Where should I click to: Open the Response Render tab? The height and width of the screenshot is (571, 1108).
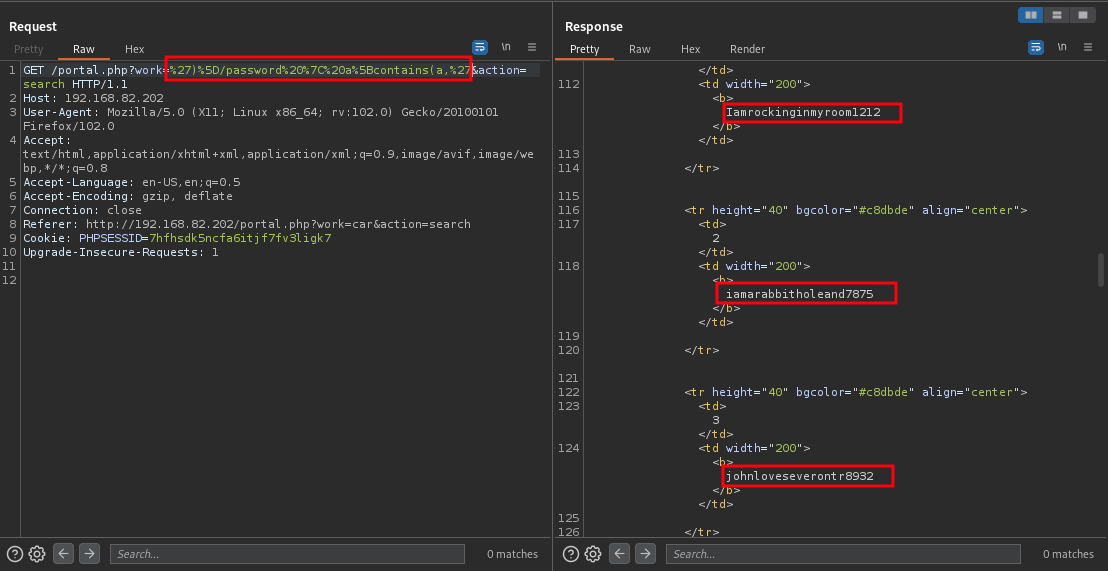[x=748, y=49]
